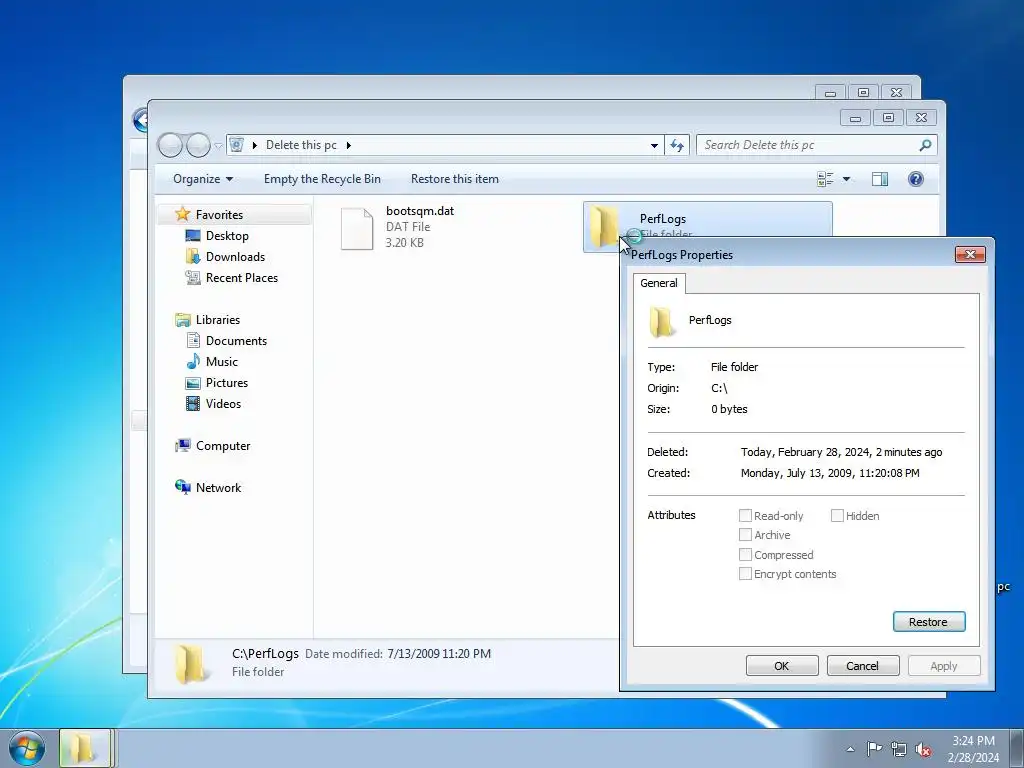This screenshot has width=1024, height=768.
Task: Click Empty the Recycle Bin
Action: click(322, 179)
